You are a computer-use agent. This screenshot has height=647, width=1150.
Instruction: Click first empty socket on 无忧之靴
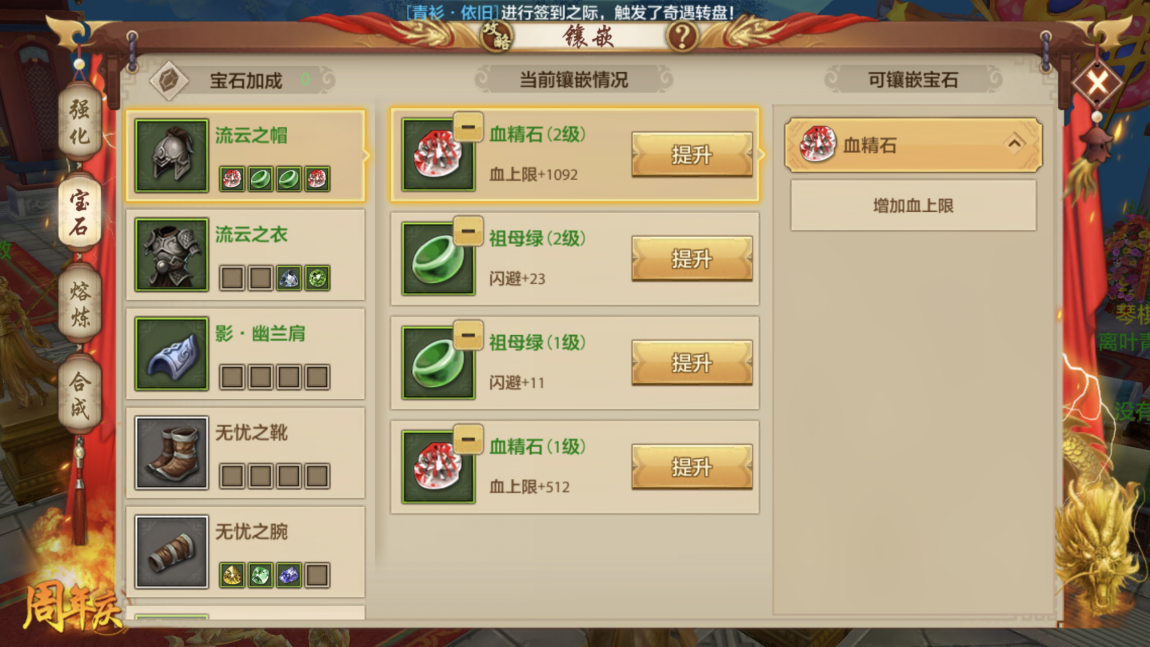coord(232,476)
